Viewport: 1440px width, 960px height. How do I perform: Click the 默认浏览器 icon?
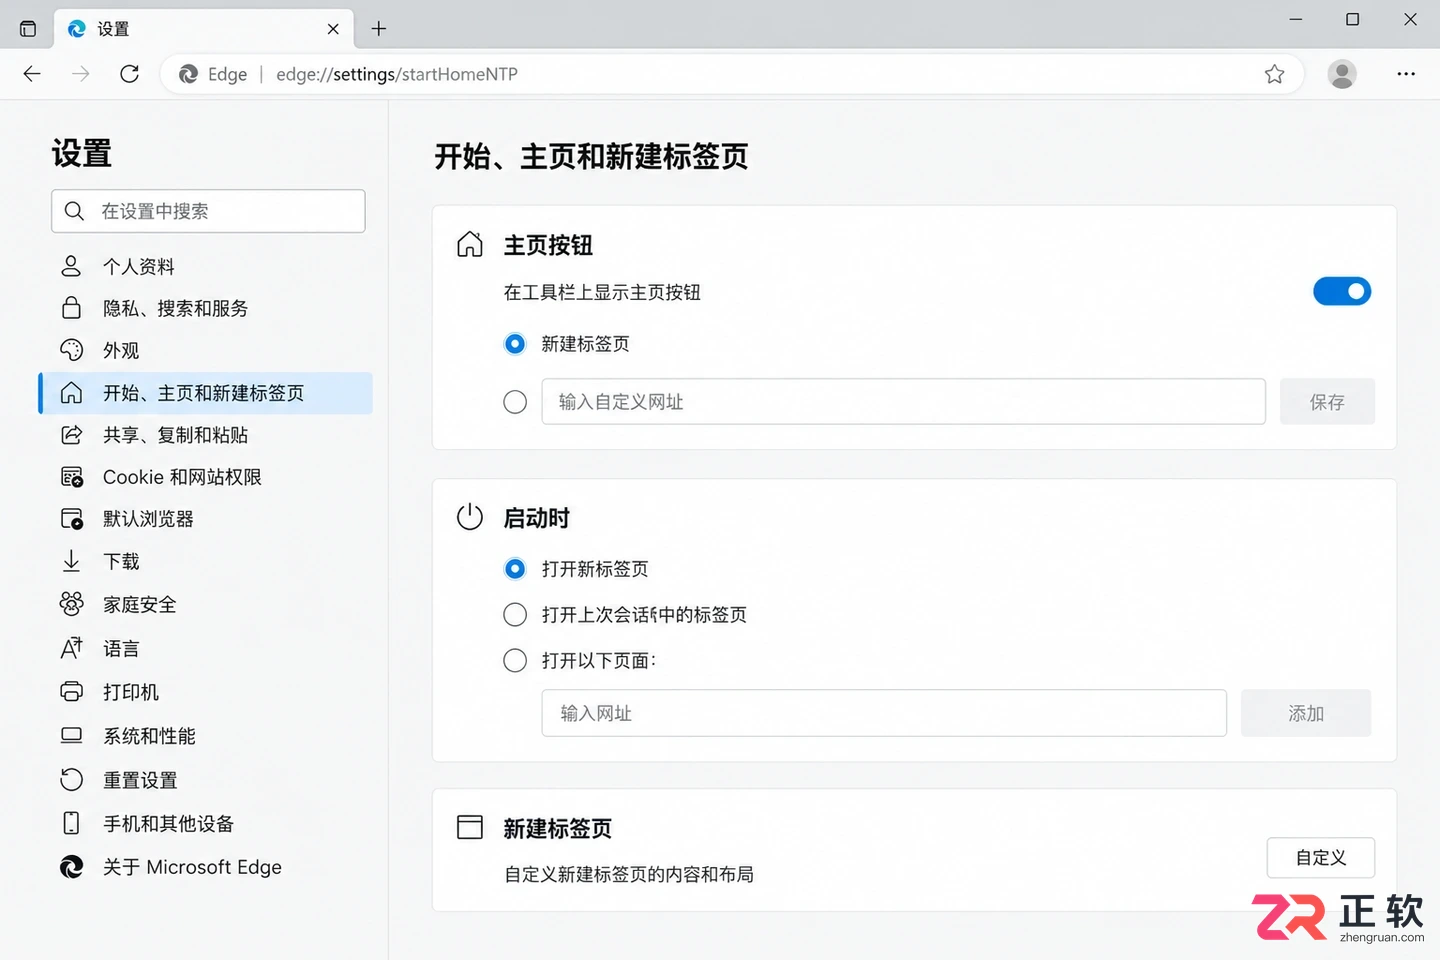point(72,519)
